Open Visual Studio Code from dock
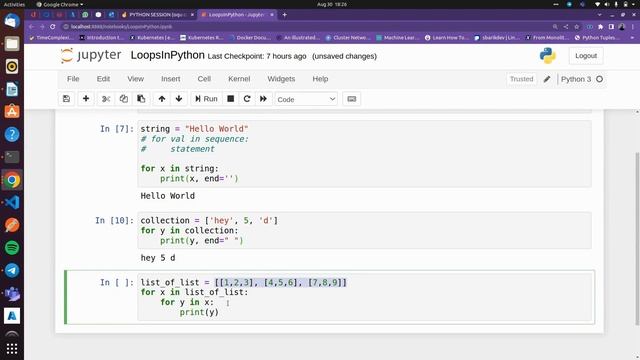 point(12,202)
